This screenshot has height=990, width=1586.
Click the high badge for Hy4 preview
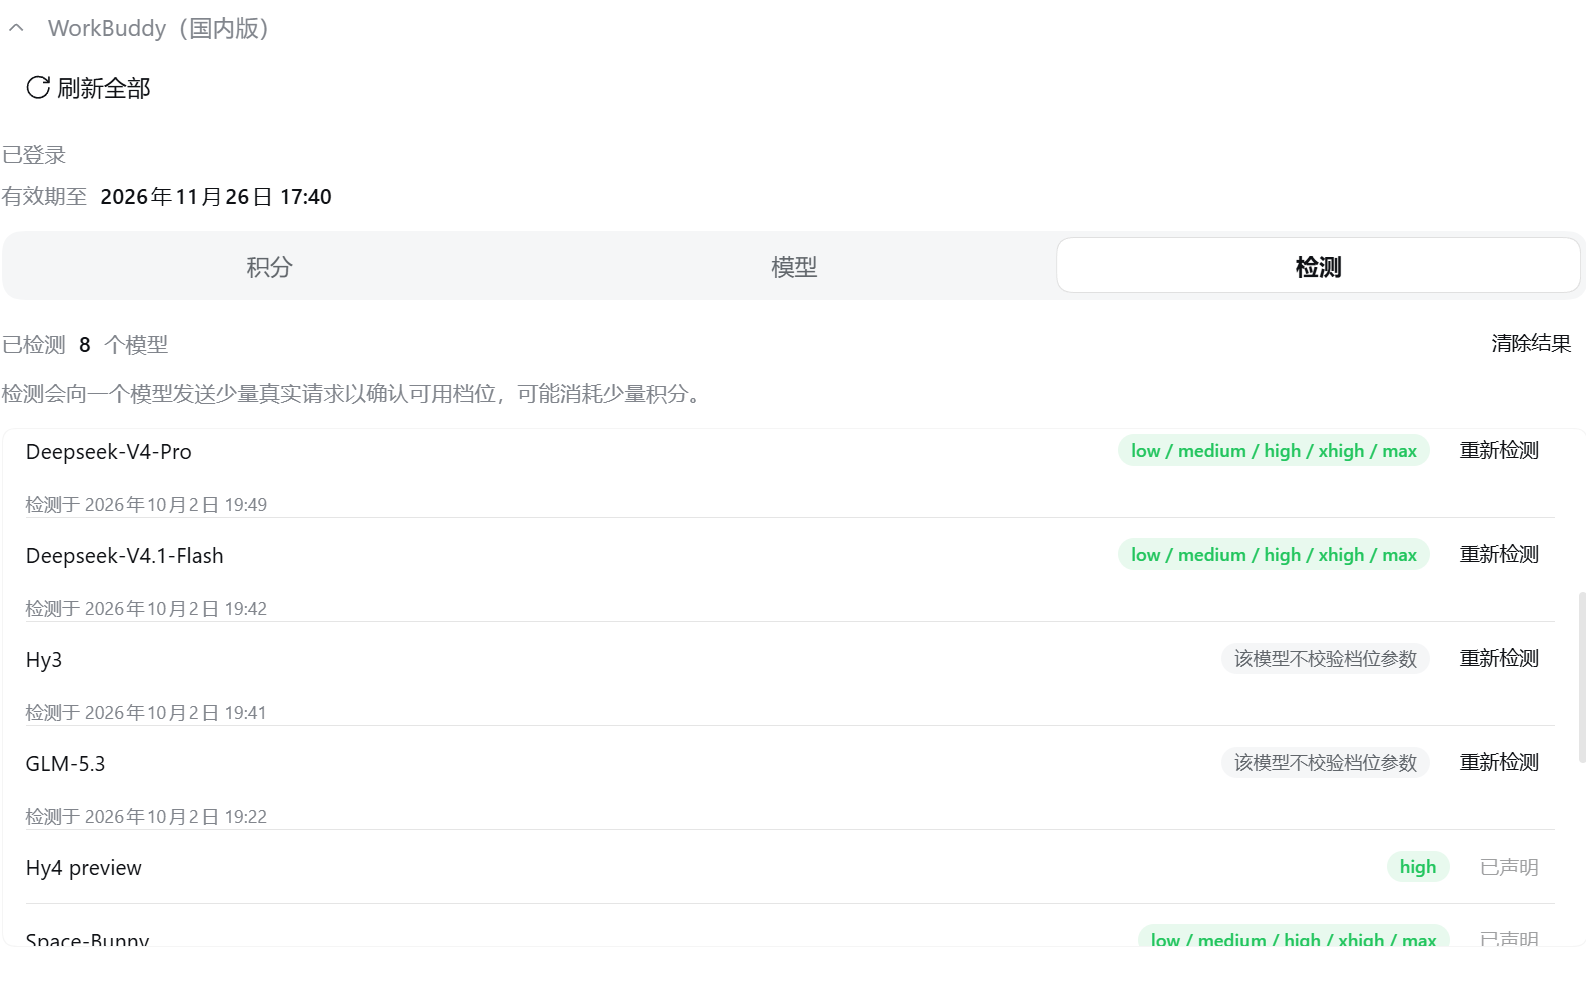click(x=1418, y=867)
